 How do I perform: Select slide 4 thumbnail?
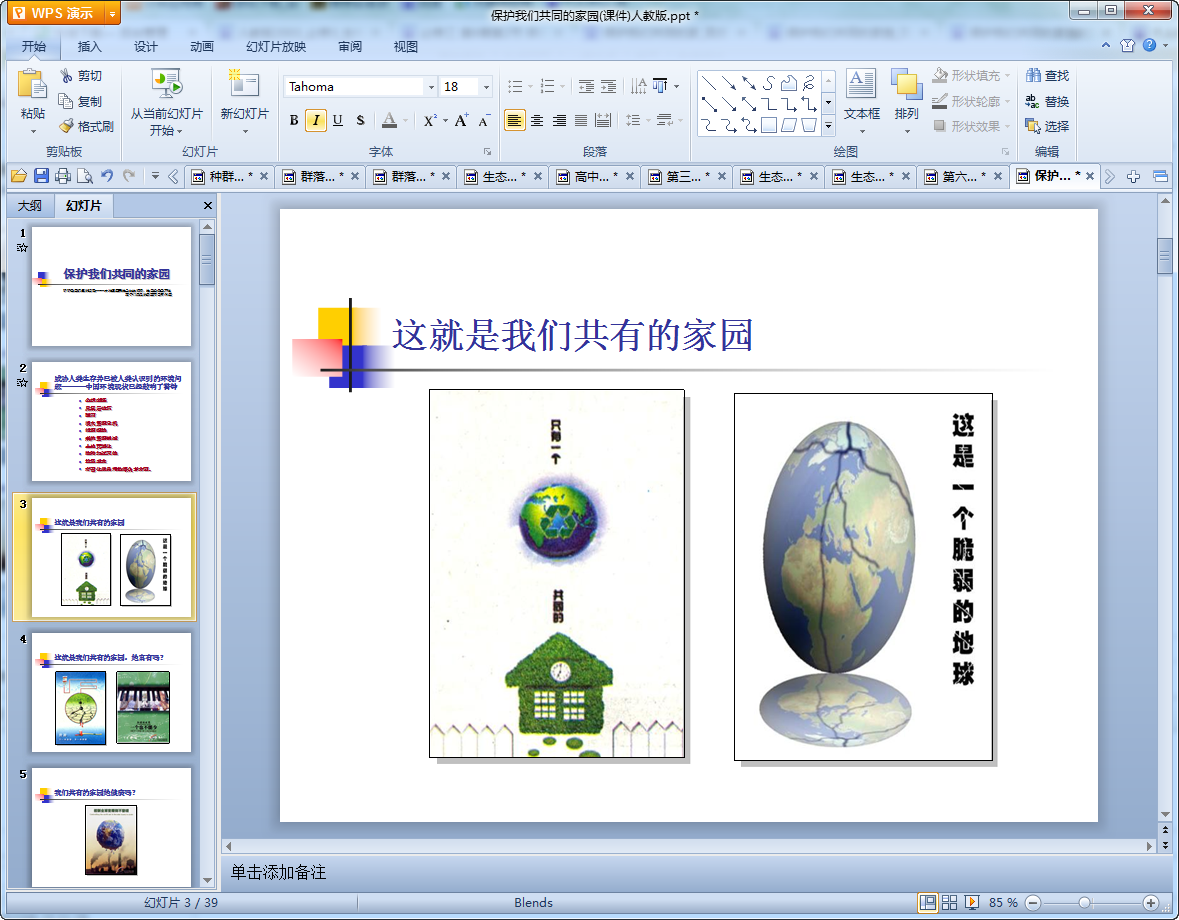point(111,692)
